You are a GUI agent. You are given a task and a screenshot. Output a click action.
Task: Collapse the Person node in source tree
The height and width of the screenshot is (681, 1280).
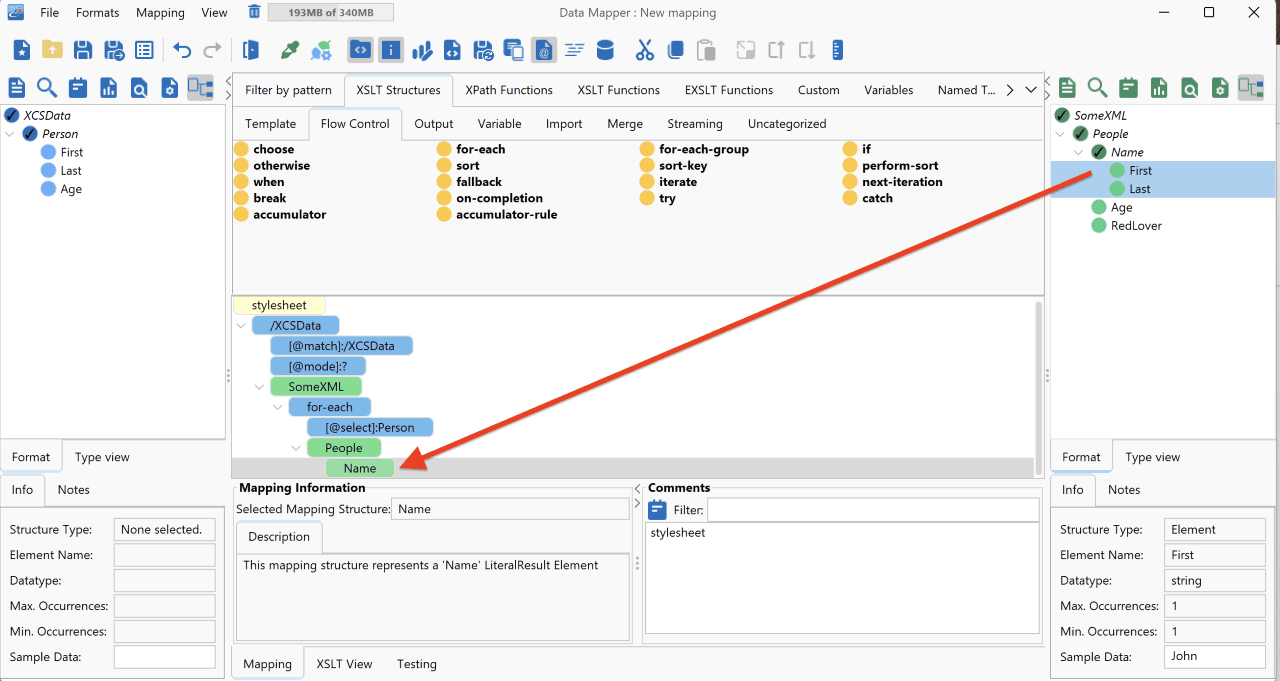point(11,134)
